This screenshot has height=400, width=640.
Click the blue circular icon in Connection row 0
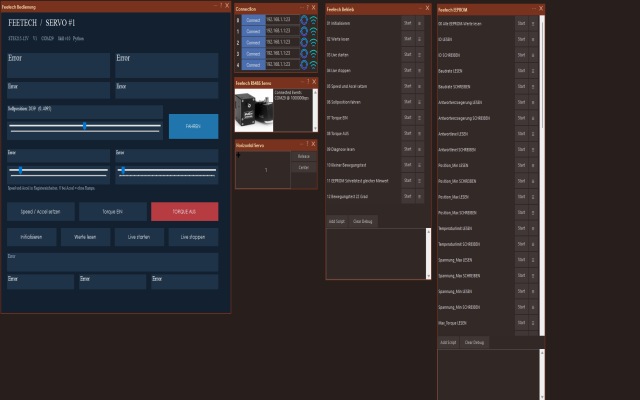point(304,20)
